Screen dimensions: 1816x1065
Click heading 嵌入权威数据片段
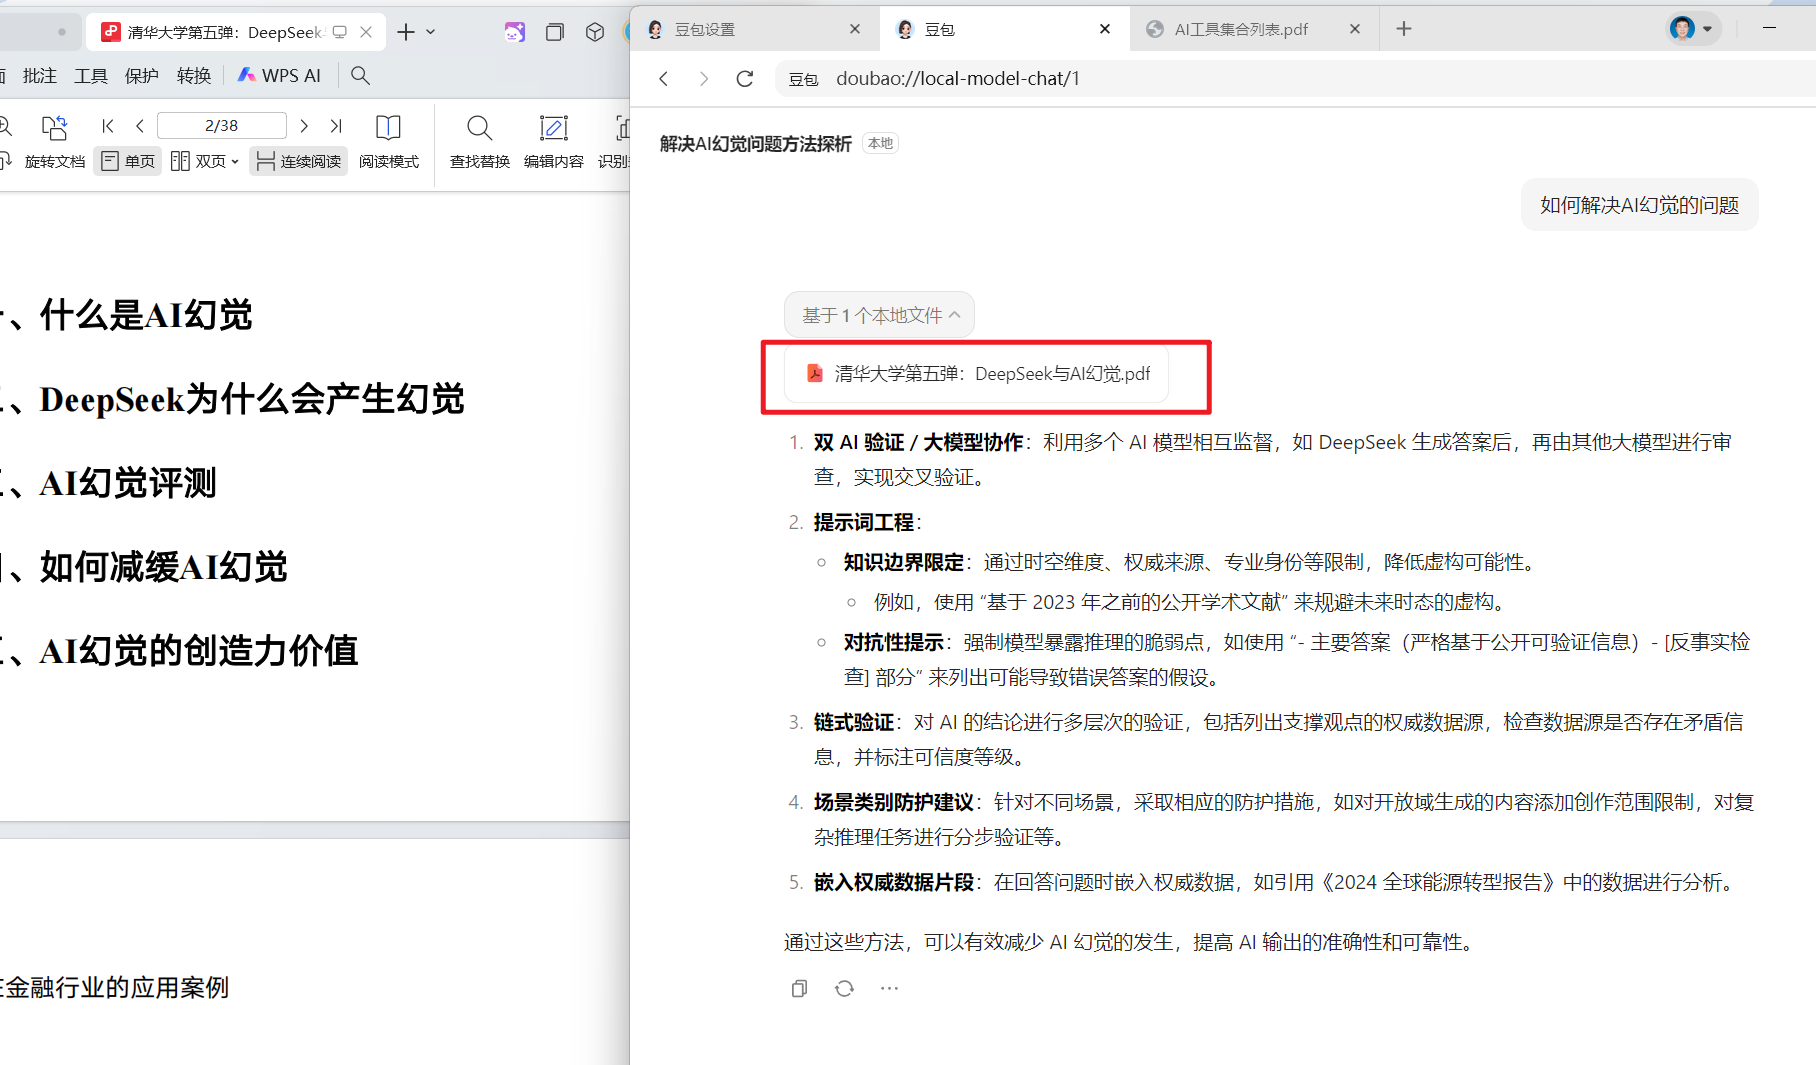point(893,882)
